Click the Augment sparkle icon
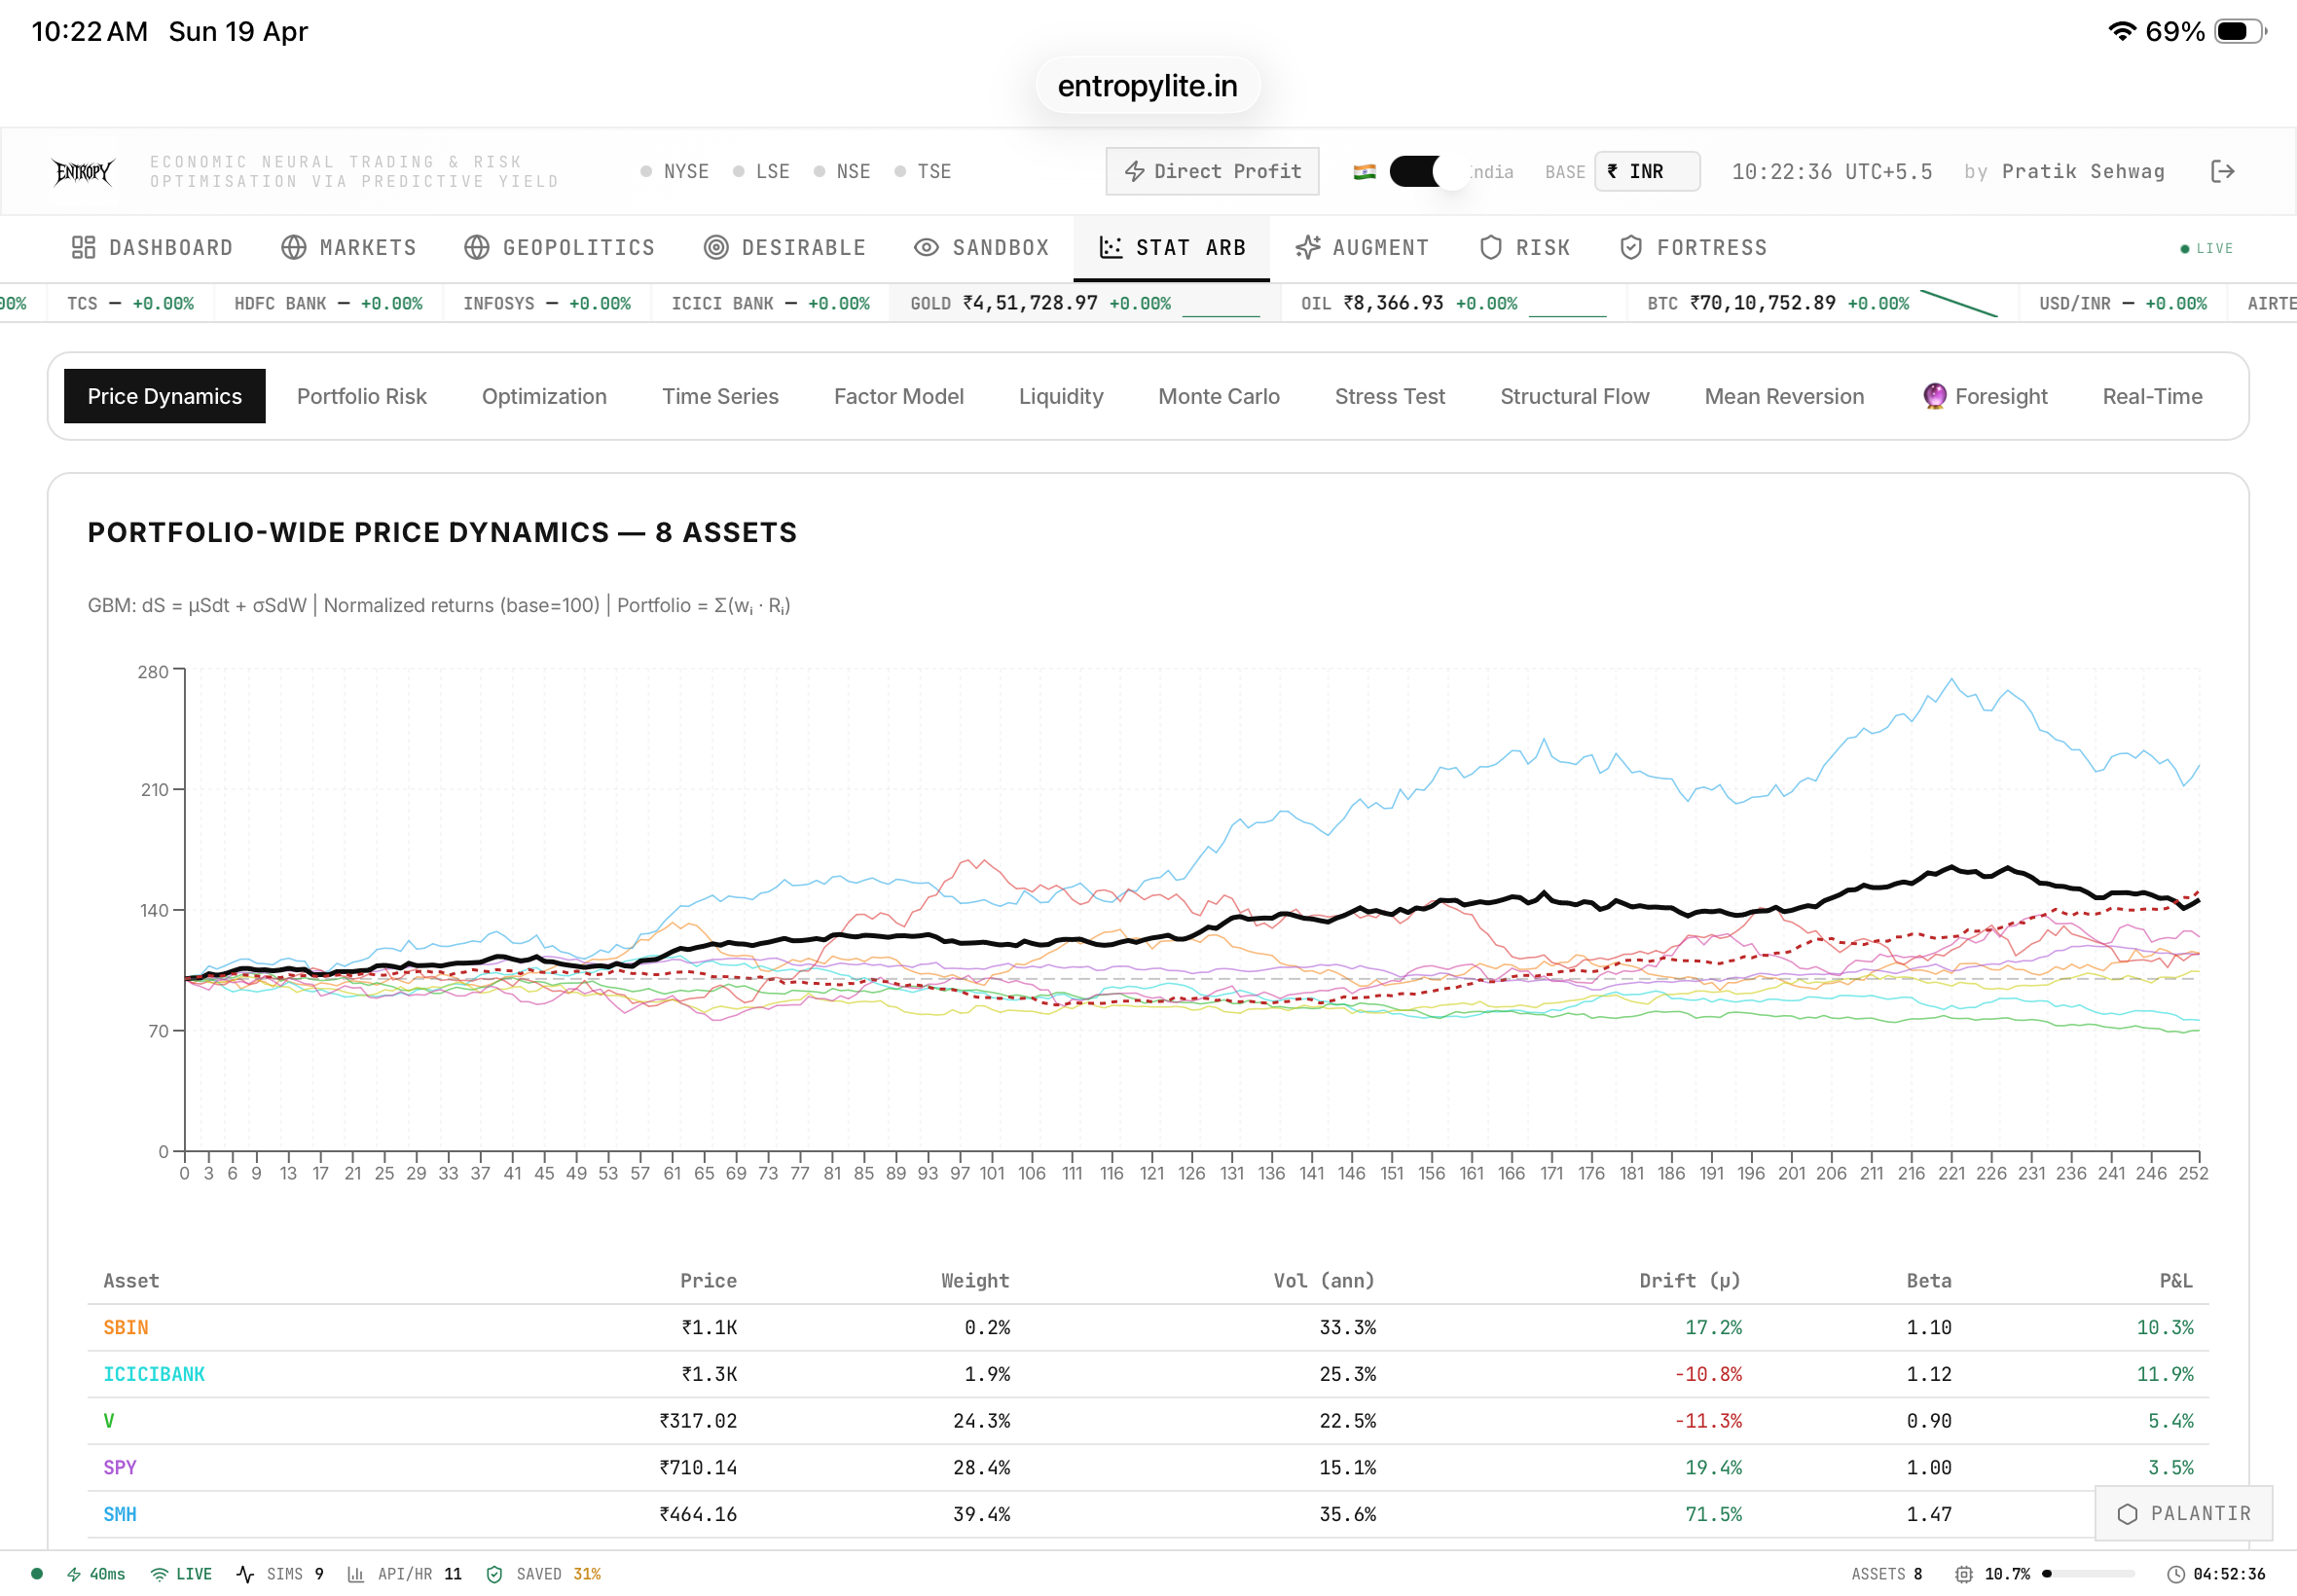2297x1596 pixels. click(1308, 247)
